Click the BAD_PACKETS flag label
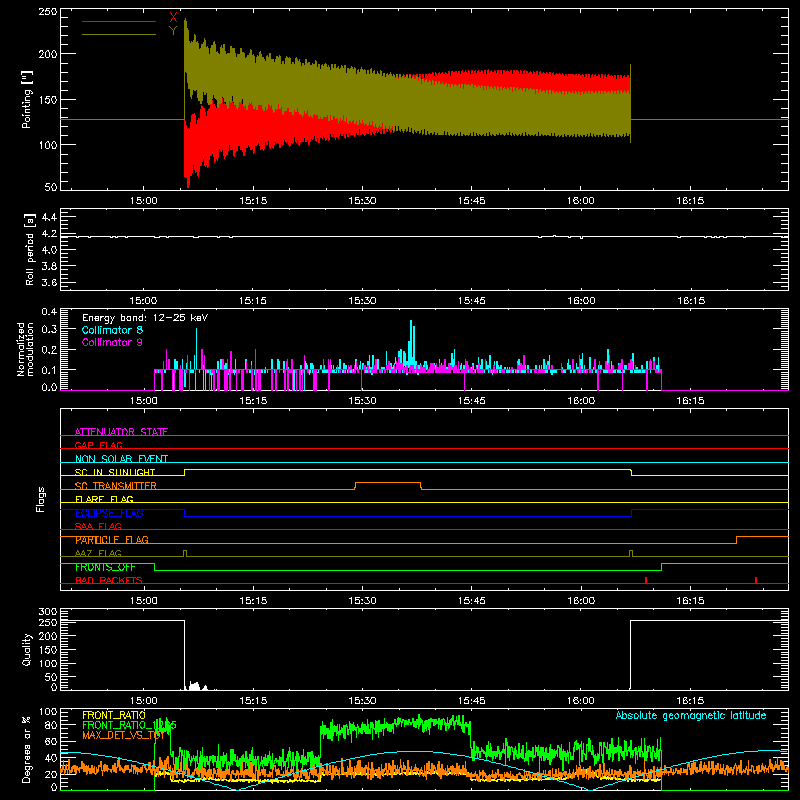 (x=109, y=580)
